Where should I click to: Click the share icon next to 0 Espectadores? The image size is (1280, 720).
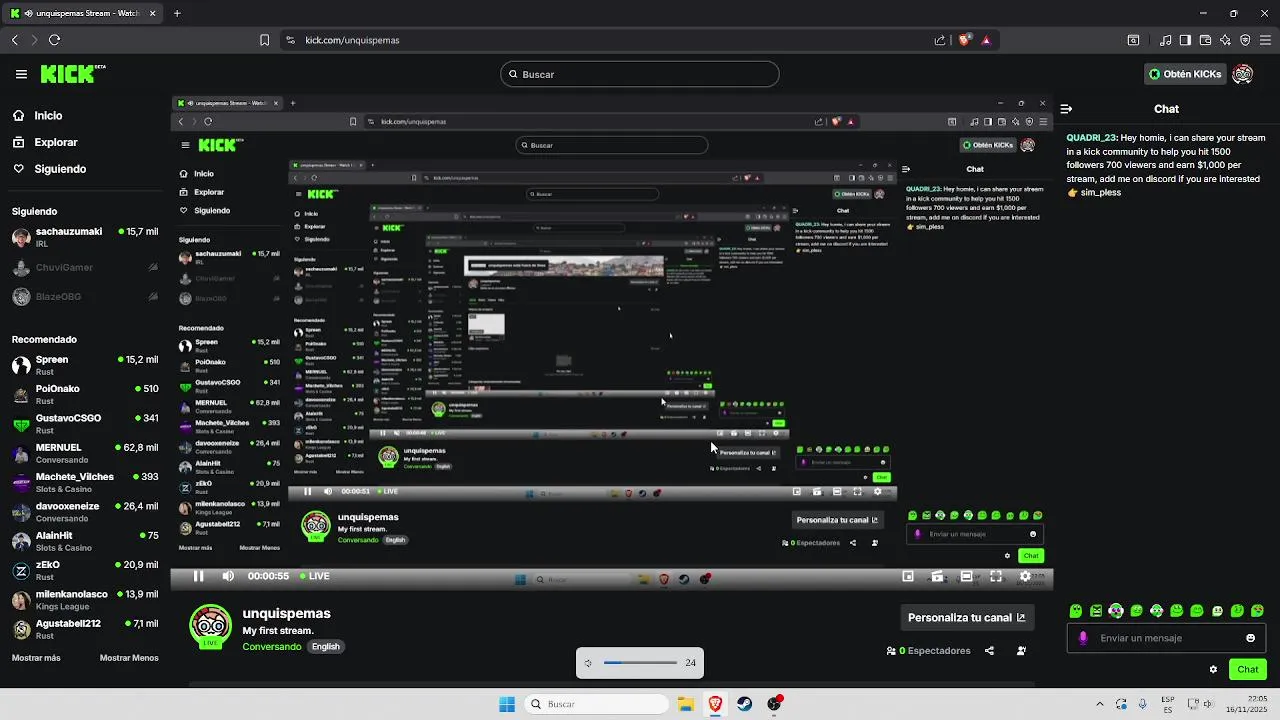click(x=989, y=651)
